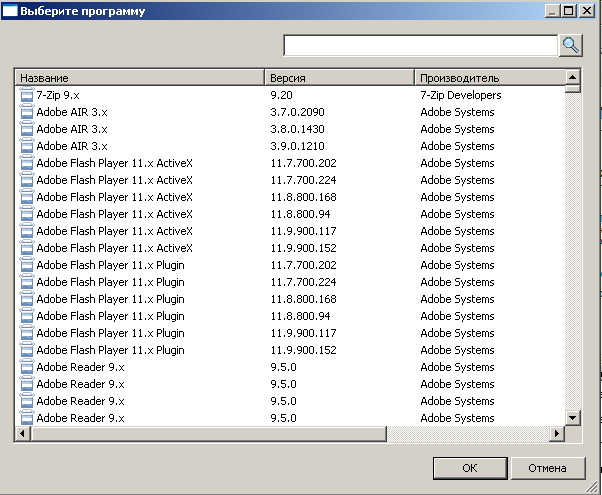
Task: Click Plugin row version 11.7.700.224
Action: [303, 282]
